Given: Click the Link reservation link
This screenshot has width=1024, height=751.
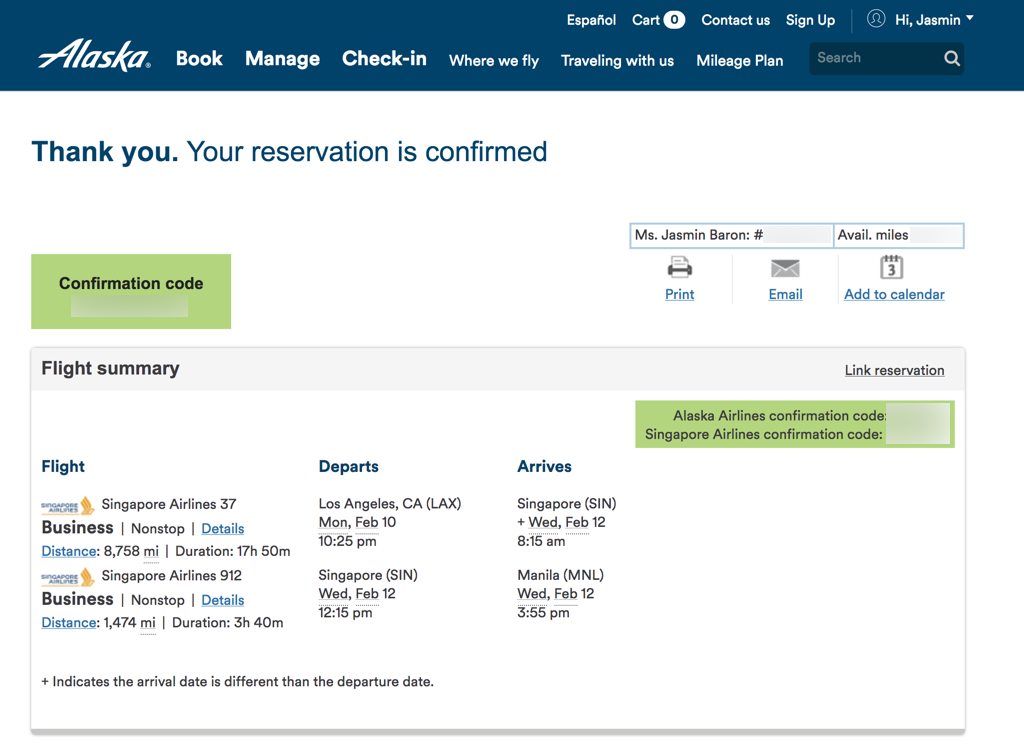Looking at the screenshot, I should pos(894,370).
